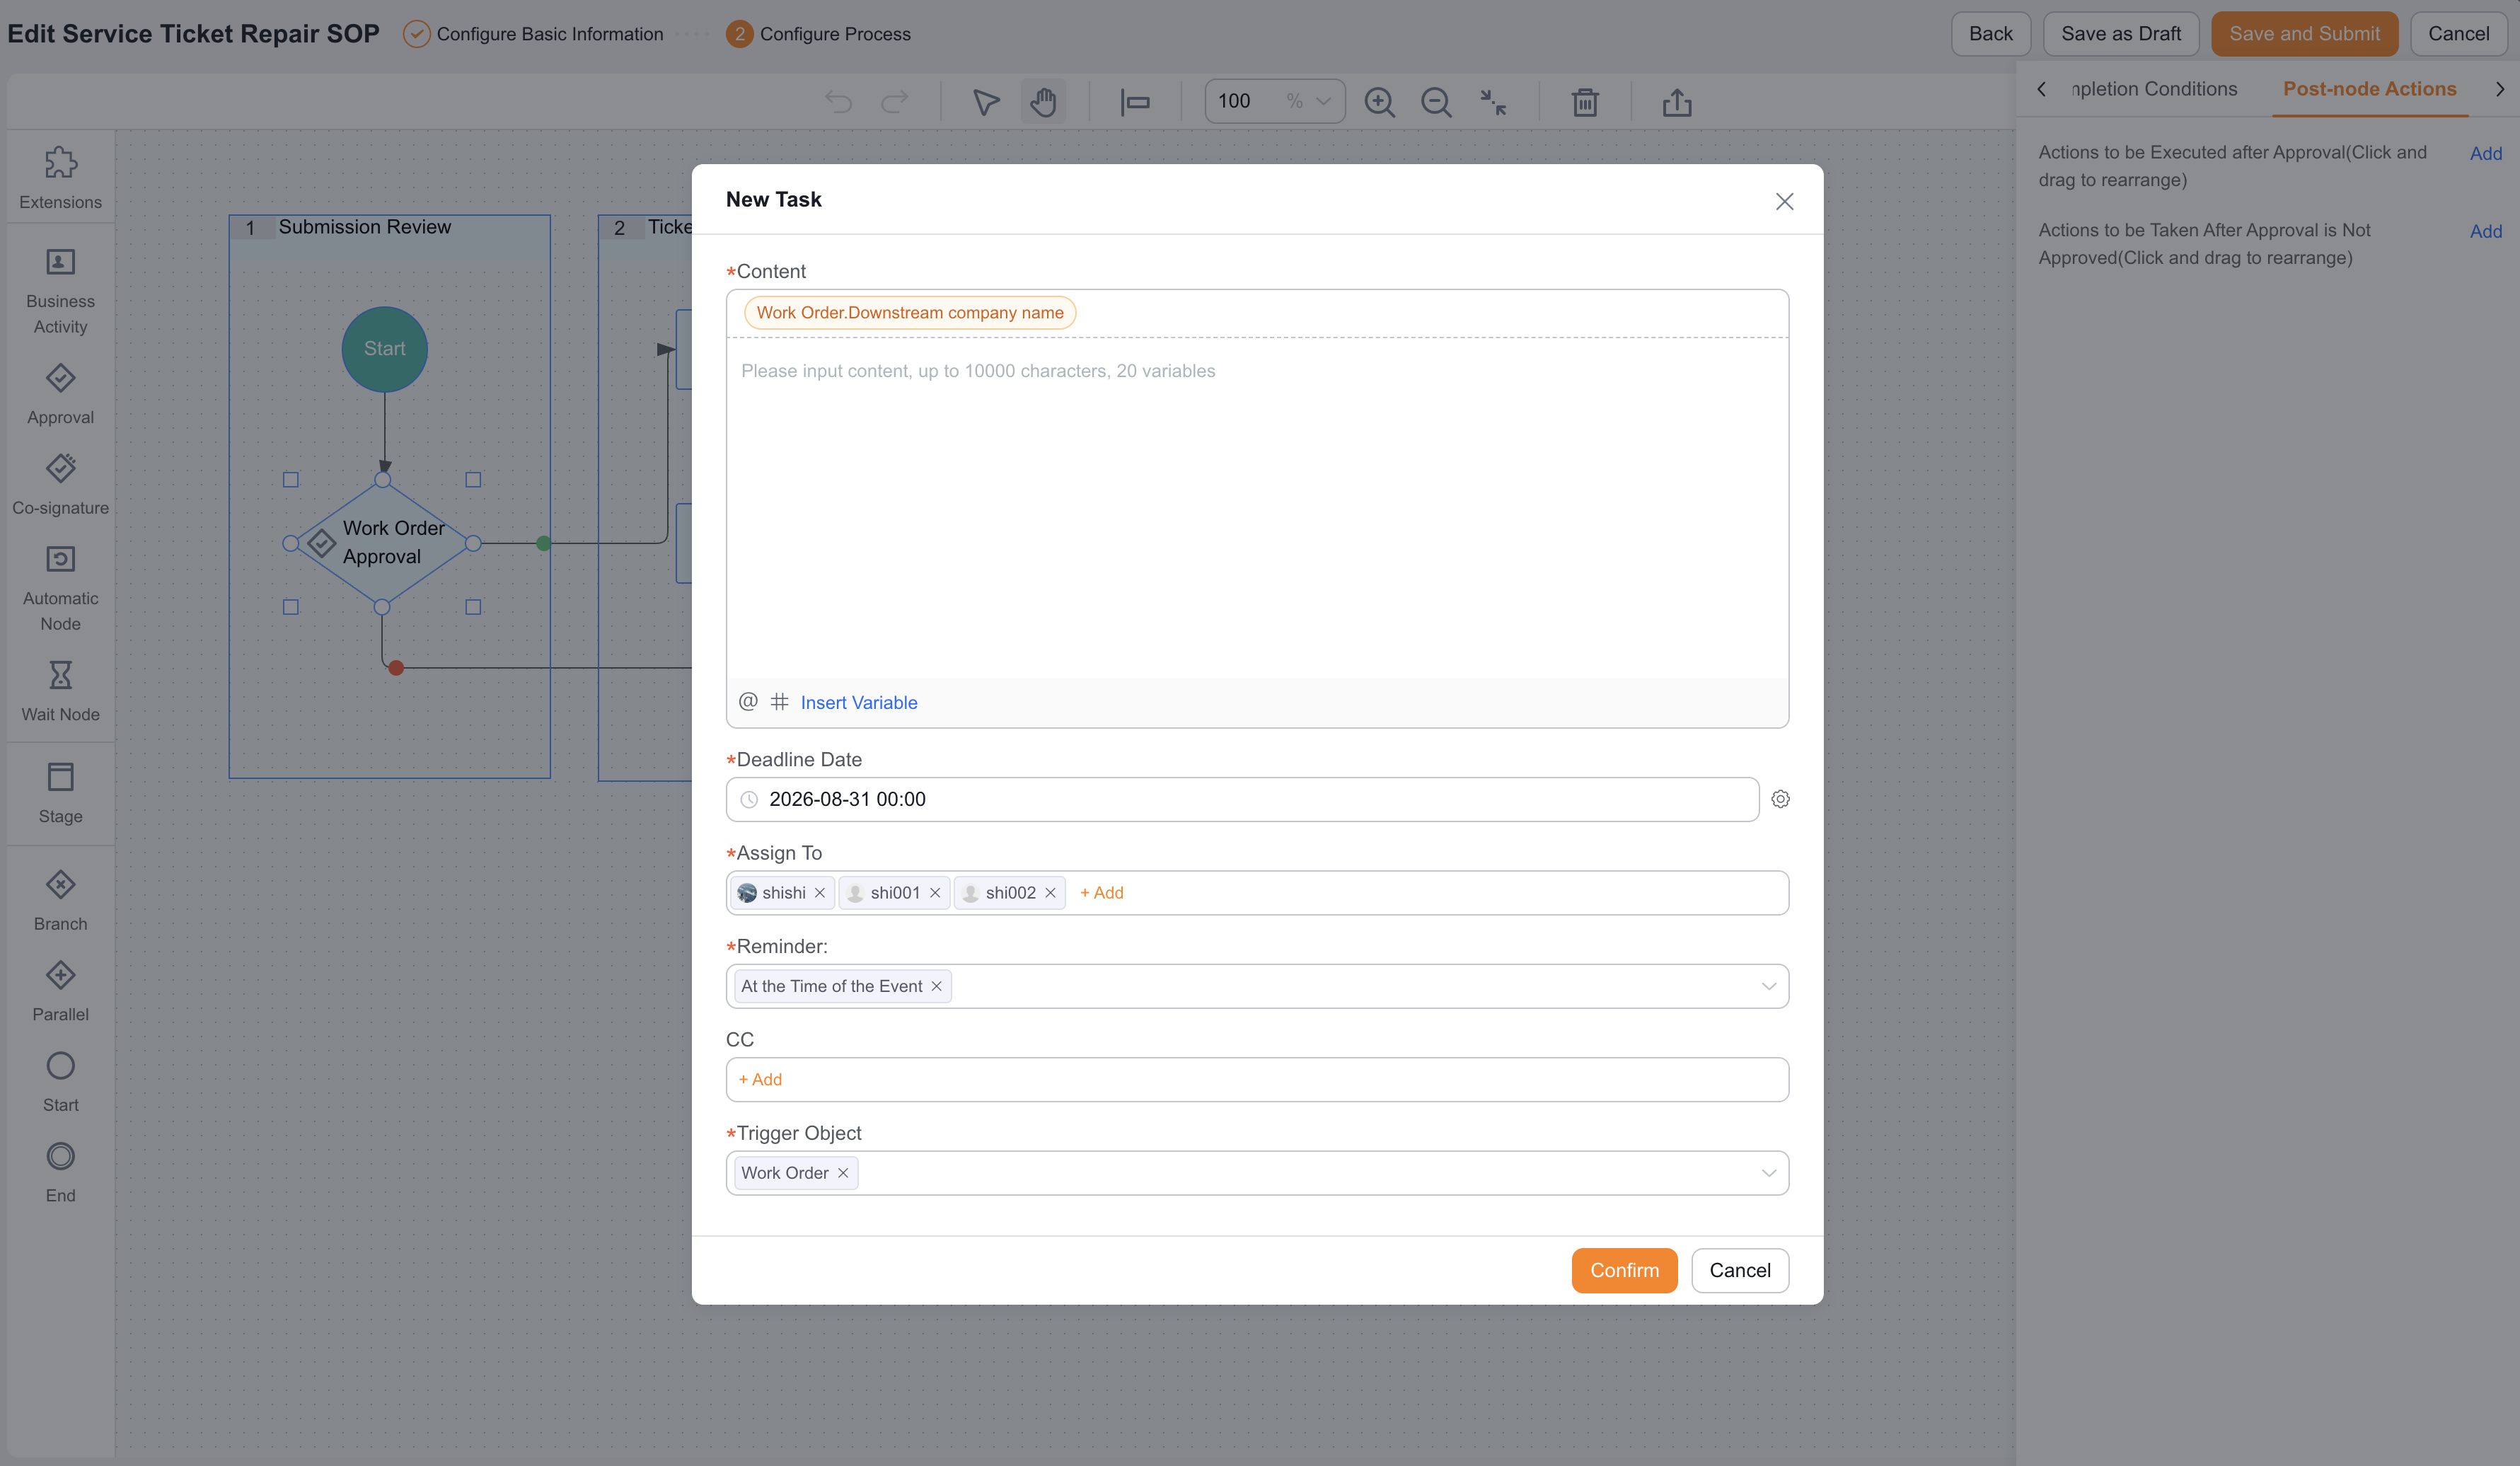The height and width of the screenshot is (1466, 2520).
Task: Activate the hand pan tool
Action: (1043, 102)
